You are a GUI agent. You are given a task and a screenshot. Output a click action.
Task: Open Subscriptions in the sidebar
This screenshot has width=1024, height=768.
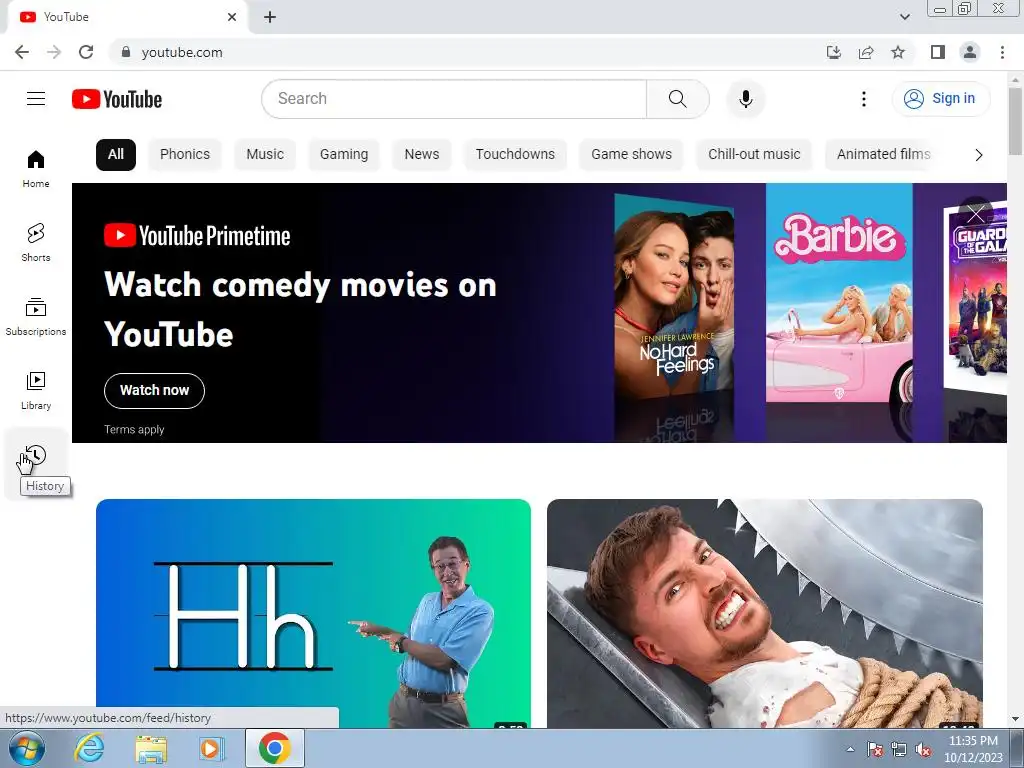[x=36, y=316]
